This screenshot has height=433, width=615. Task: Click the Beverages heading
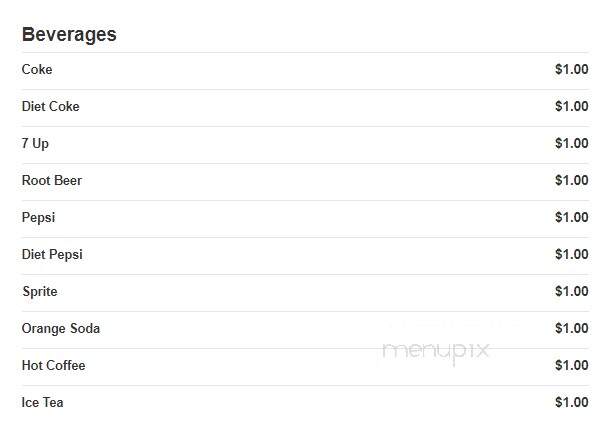69,35
